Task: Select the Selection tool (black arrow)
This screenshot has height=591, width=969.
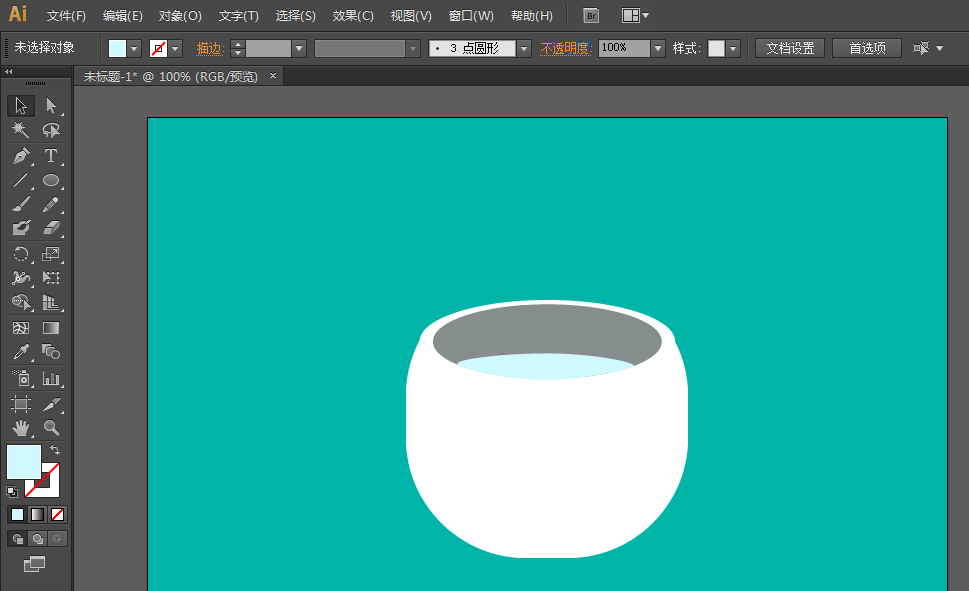Action: tap(21, 106)
